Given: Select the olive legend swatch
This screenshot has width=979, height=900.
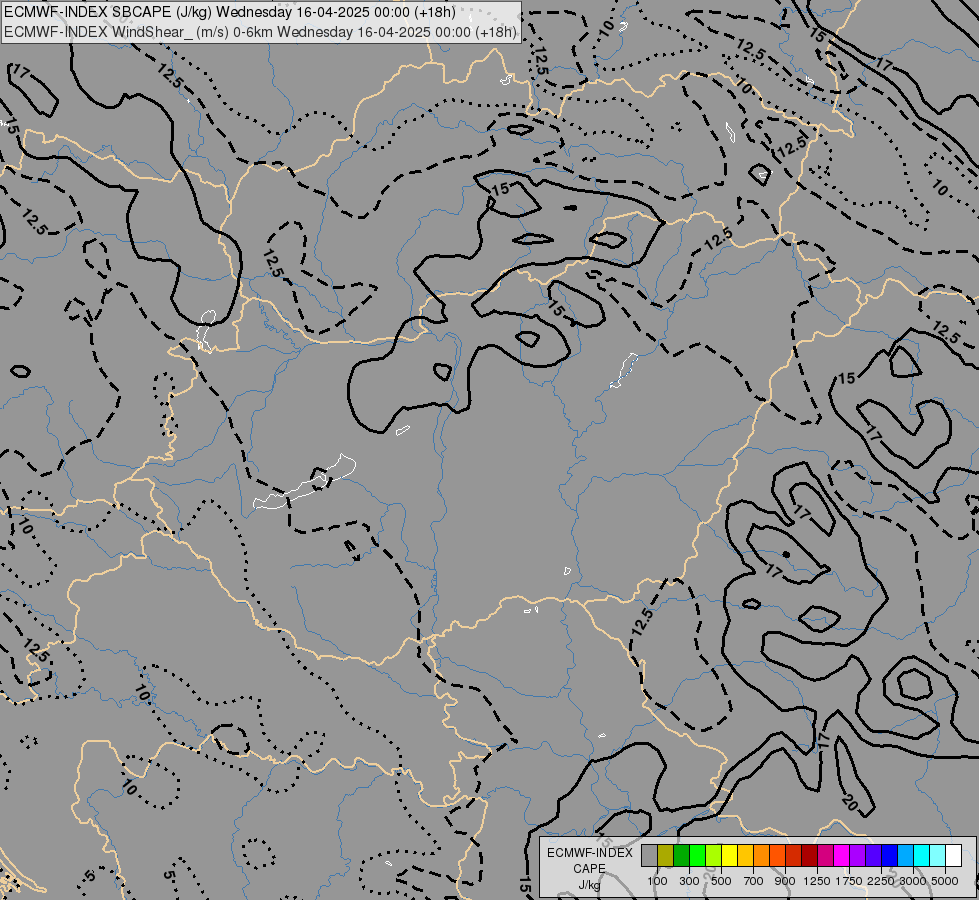Looking at the screenshot, I should (665, 855).
